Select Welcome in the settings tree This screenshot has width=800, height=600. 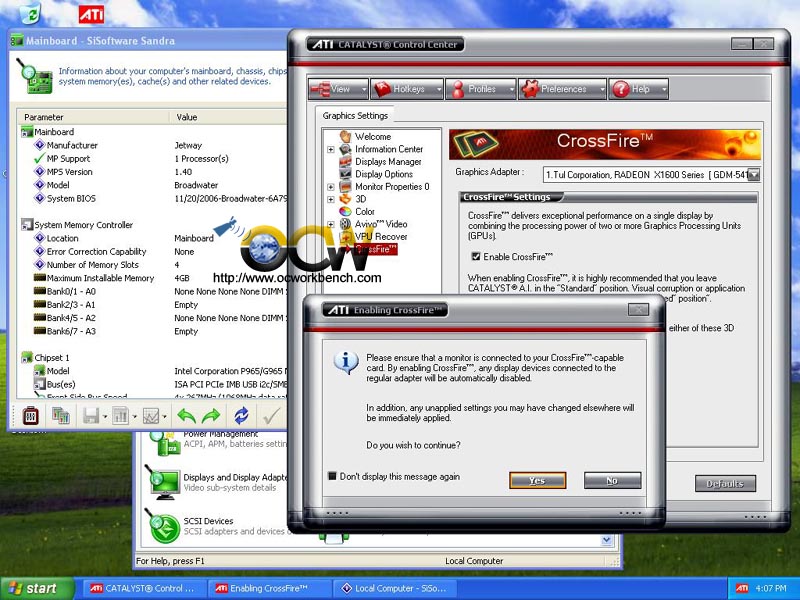click(x=373, y=137)
